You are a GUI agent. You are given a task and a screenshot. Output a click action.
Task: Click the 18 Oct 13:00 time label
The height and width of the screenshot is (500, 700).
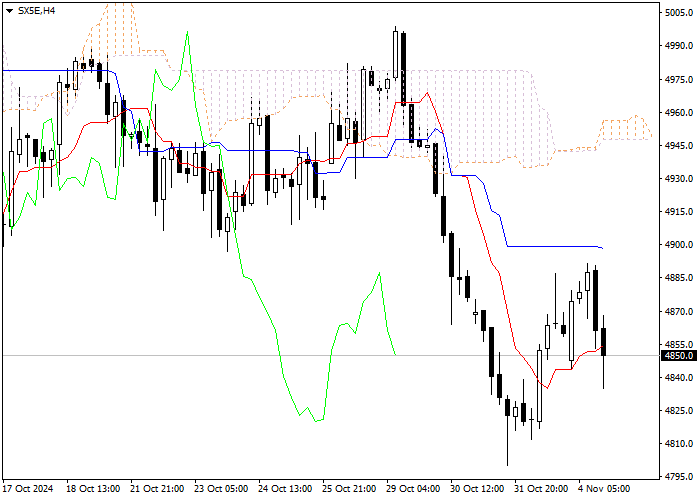tap(93, 488)
